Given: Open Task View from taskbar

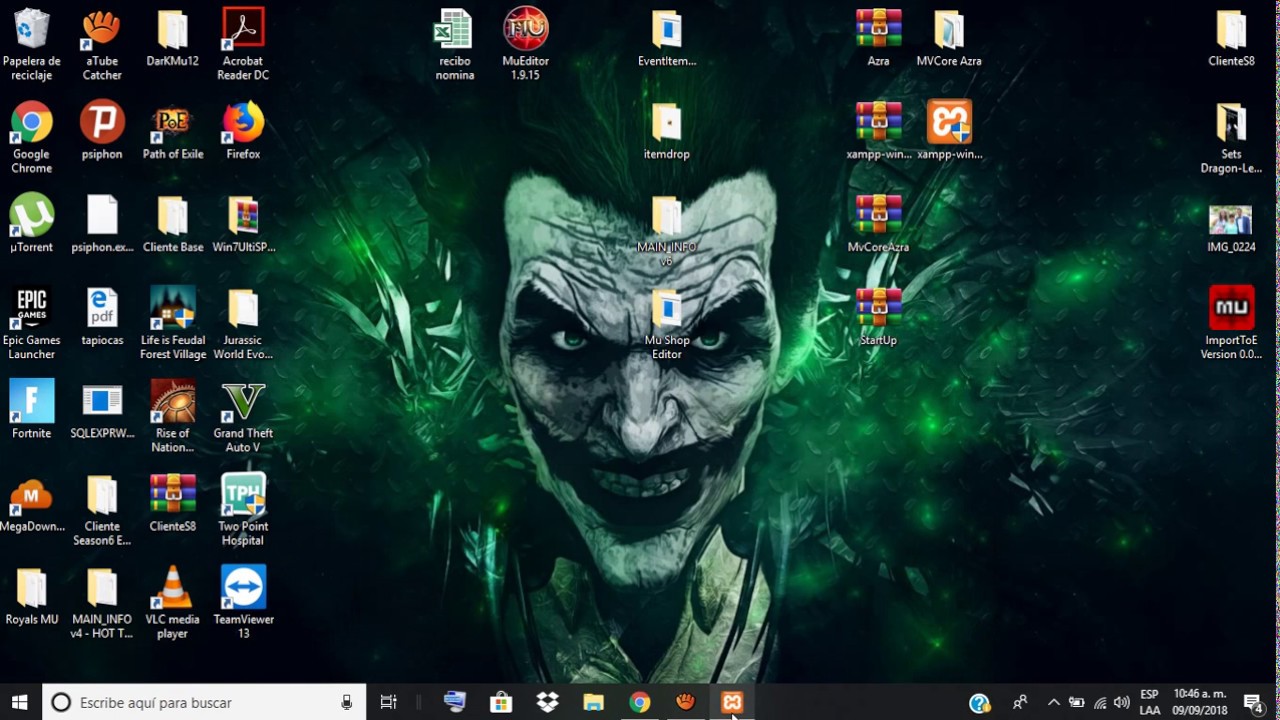Looking at the screenshot, I should pyautogui.click(x=389, y=703).
